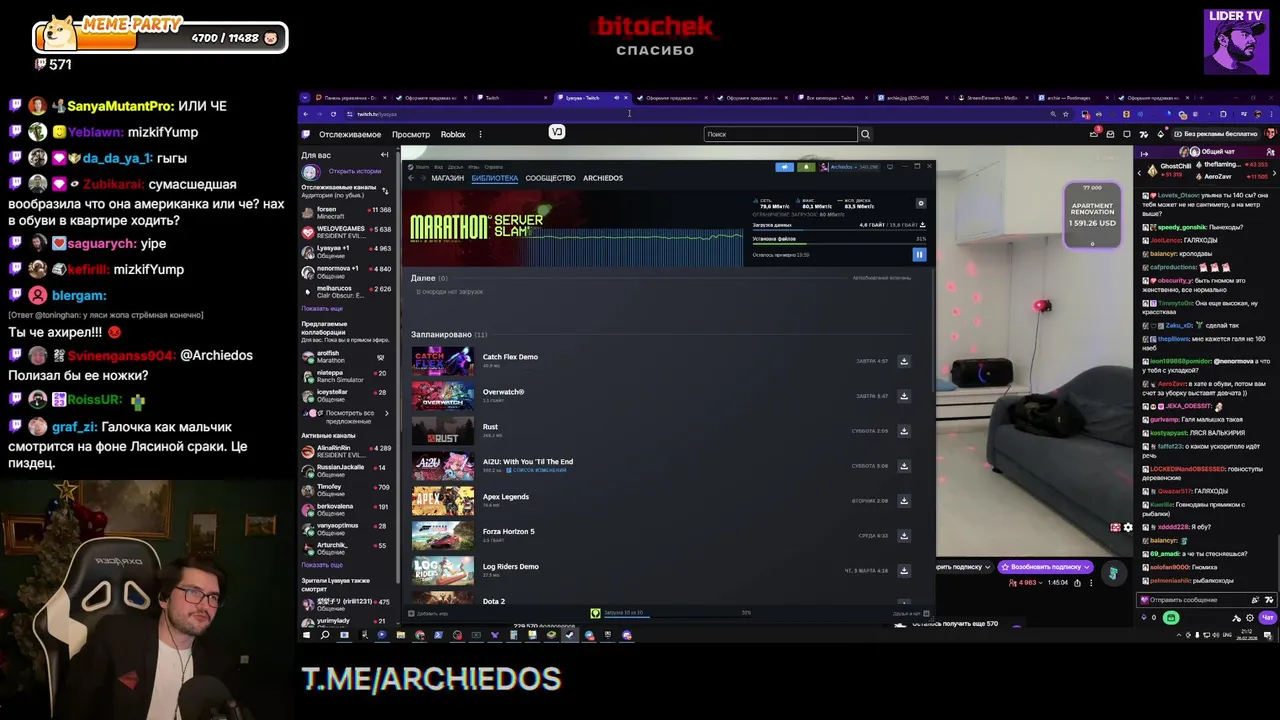Open Twitch Просмотр tab

coord(411,134)
